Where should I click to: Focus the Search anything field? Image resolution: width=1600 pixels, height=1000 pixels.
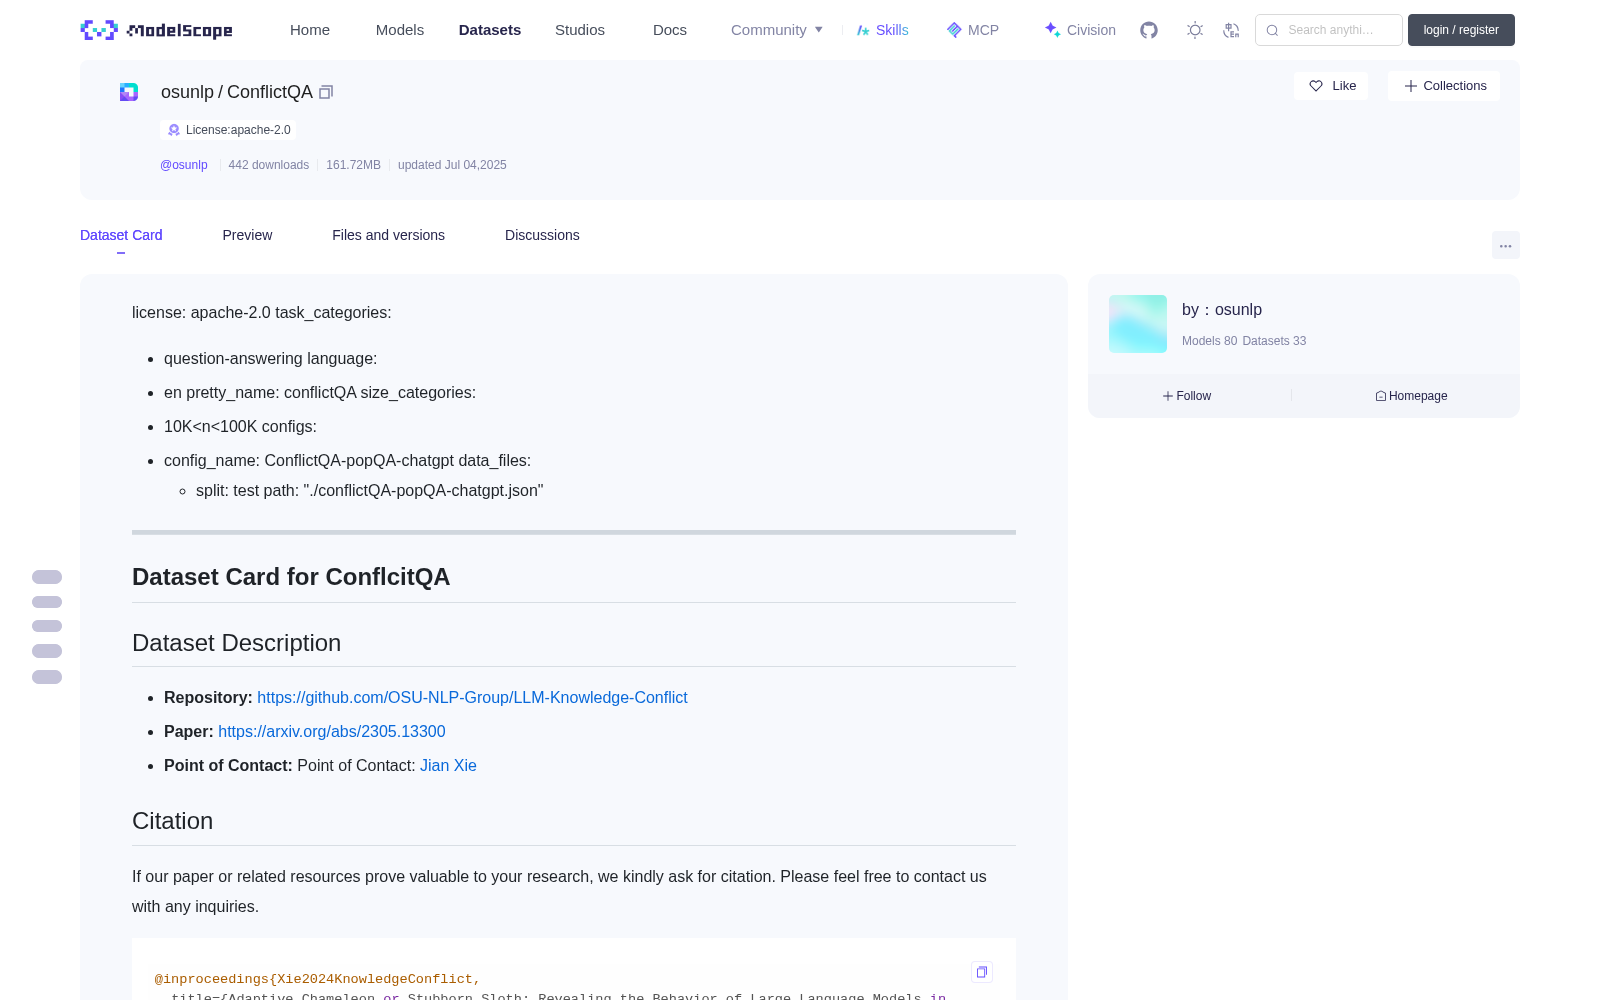pyautogui.click(x=1329, y=30)
